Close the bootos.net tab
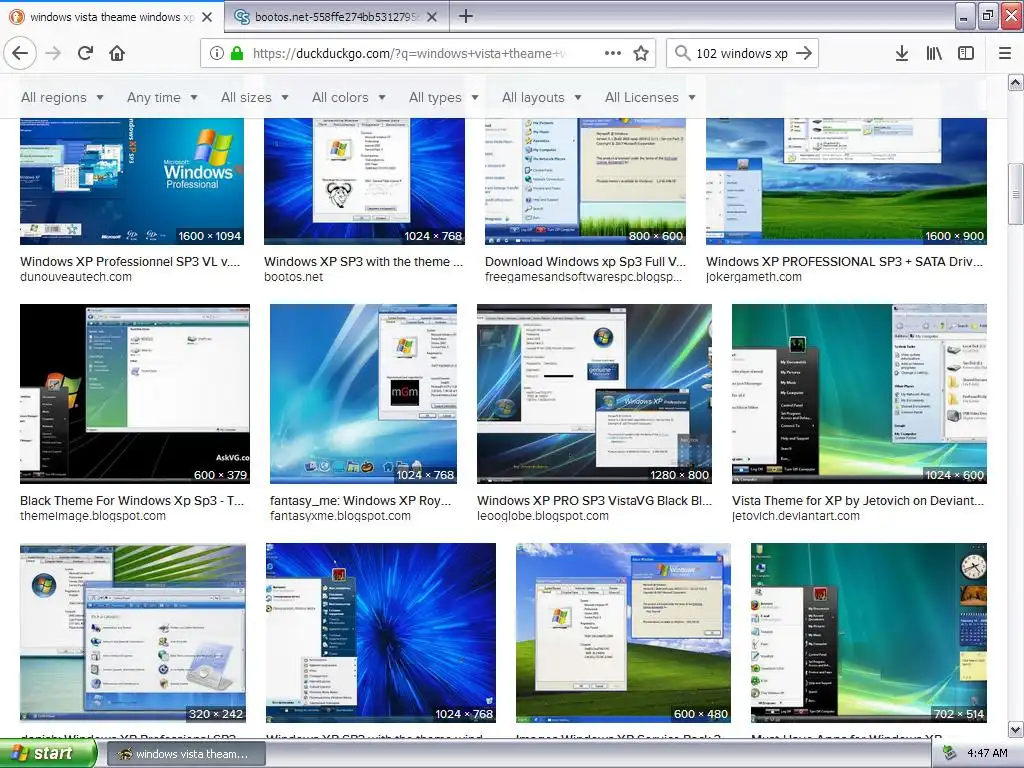The image size is (1024, 768). coord(432,17)
